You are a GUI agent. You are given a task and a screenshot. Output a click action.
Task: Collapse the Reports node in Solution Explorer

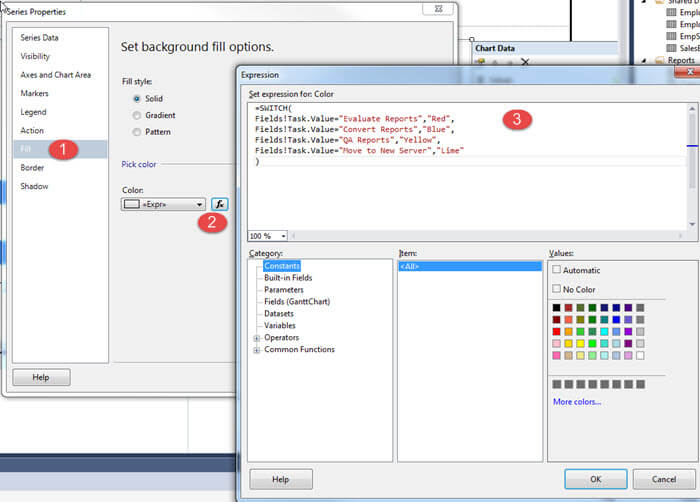click(x=644, y=60)
